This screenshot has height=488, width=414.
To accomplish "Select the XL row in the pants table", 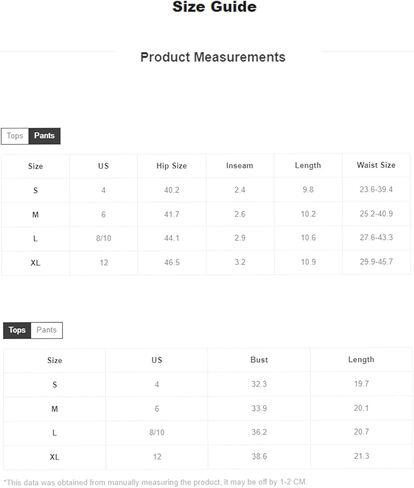I will (206, 262).
